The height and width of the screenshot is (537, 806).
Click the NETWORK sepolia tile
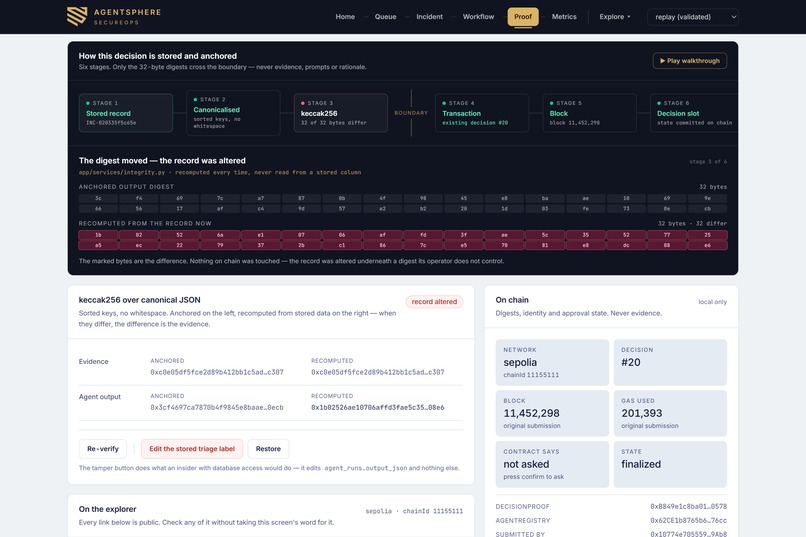pyautogui.click(x=552, y=362)
